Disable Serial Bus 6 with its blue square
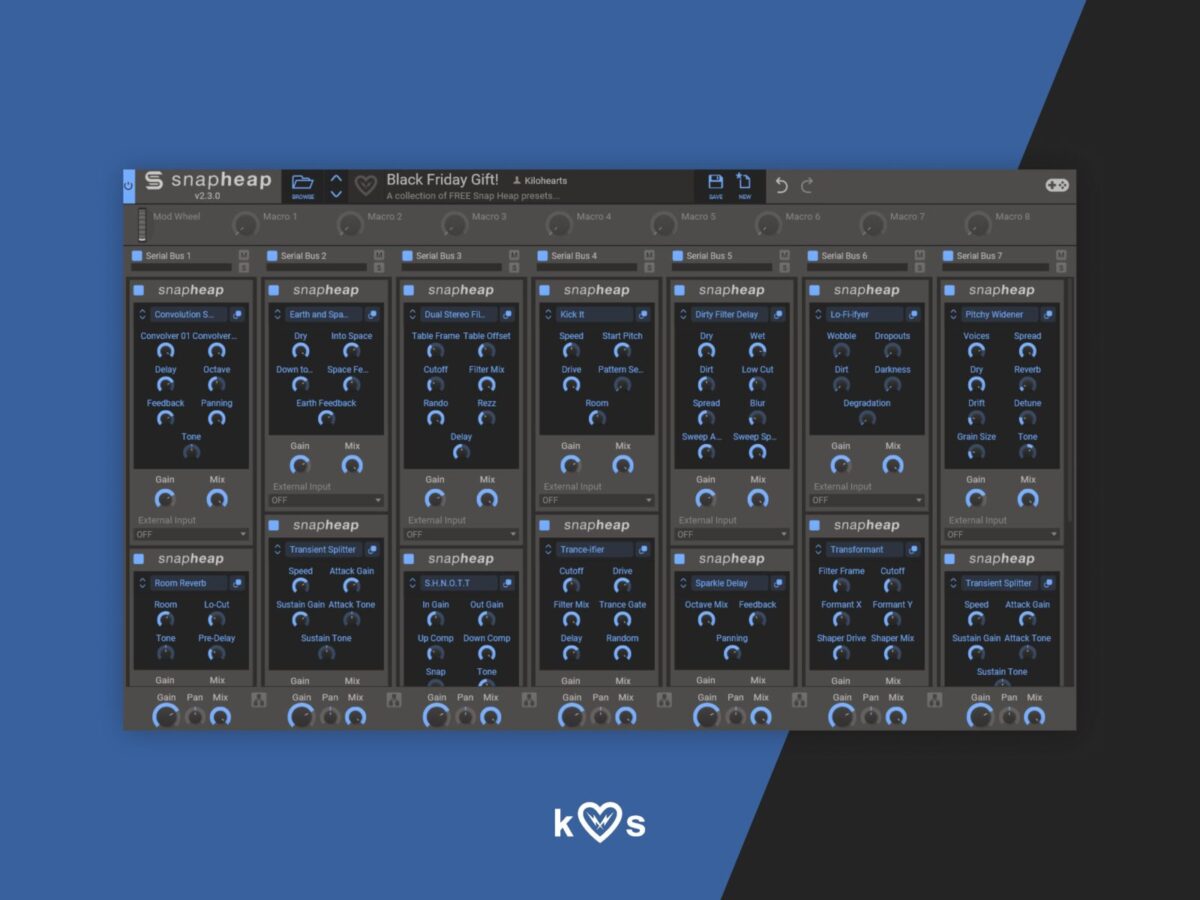This screenshot has width=1200, height=900. click(813, 256)
